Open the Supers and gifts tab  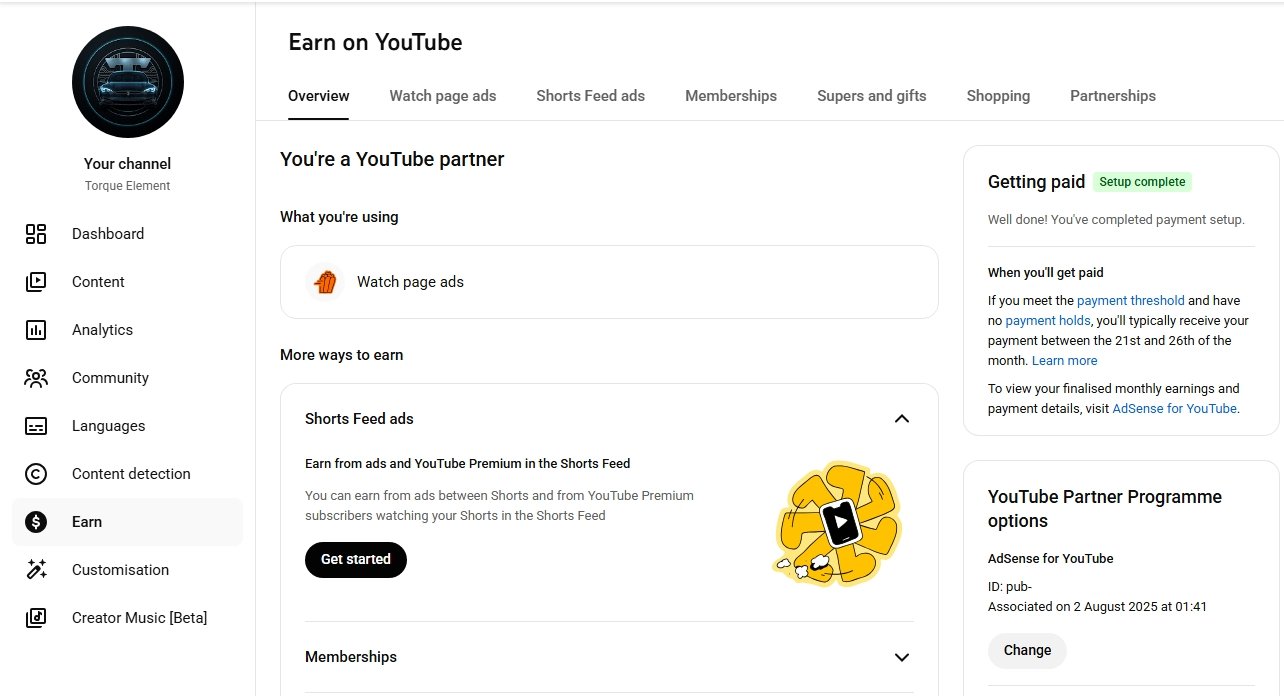871,96
